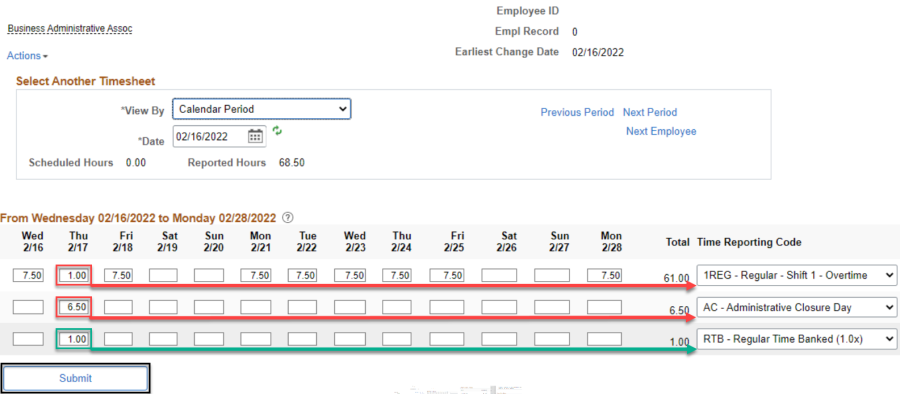Click the 1.00 total for Regular Time Banked row

pos(679,342)
